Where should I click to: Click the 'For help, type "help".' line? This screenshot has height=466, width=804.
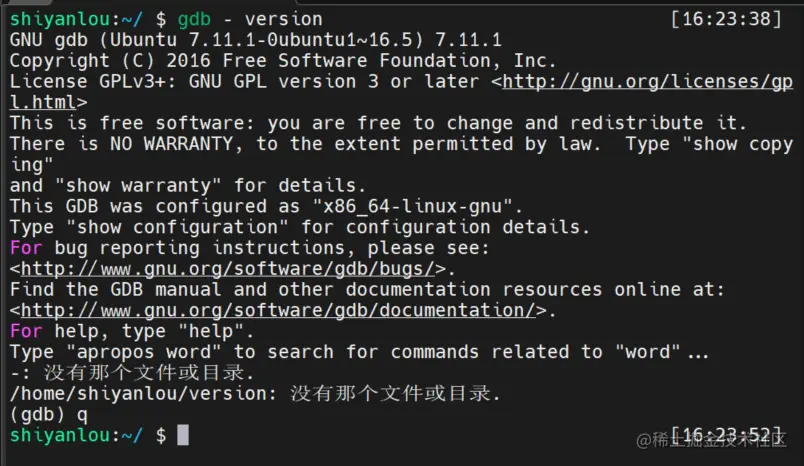pos(132,331)
